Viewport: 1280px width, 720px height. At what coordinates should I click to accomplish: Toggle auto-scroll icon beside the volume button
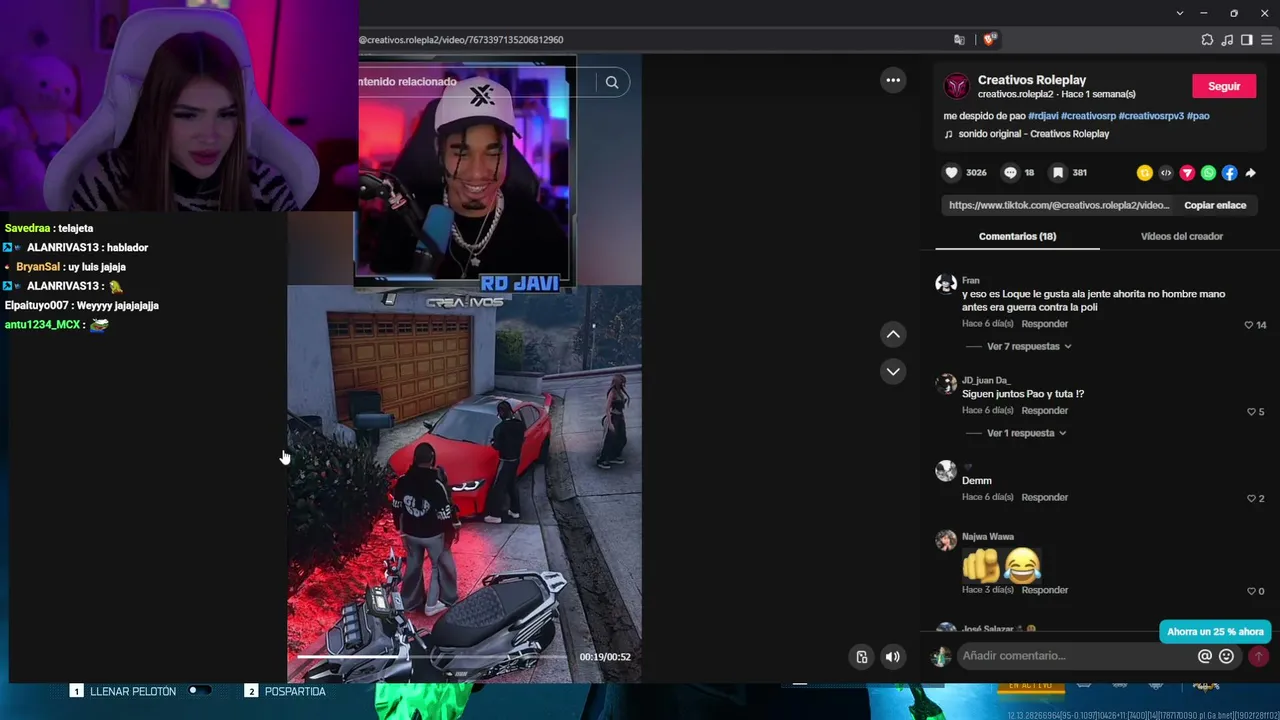point(862,657)
